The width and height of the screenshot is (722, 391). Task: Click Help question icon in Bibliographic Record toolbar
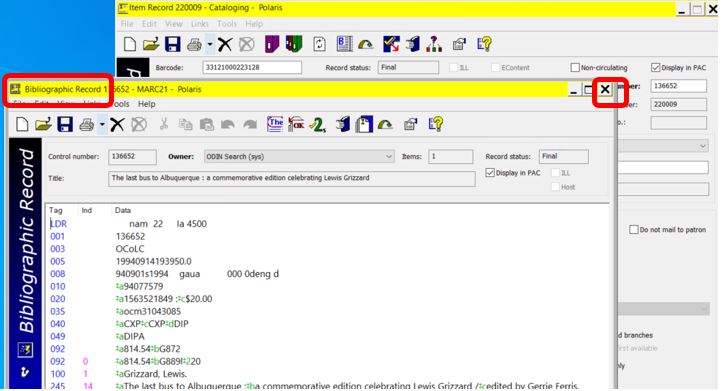435,124
